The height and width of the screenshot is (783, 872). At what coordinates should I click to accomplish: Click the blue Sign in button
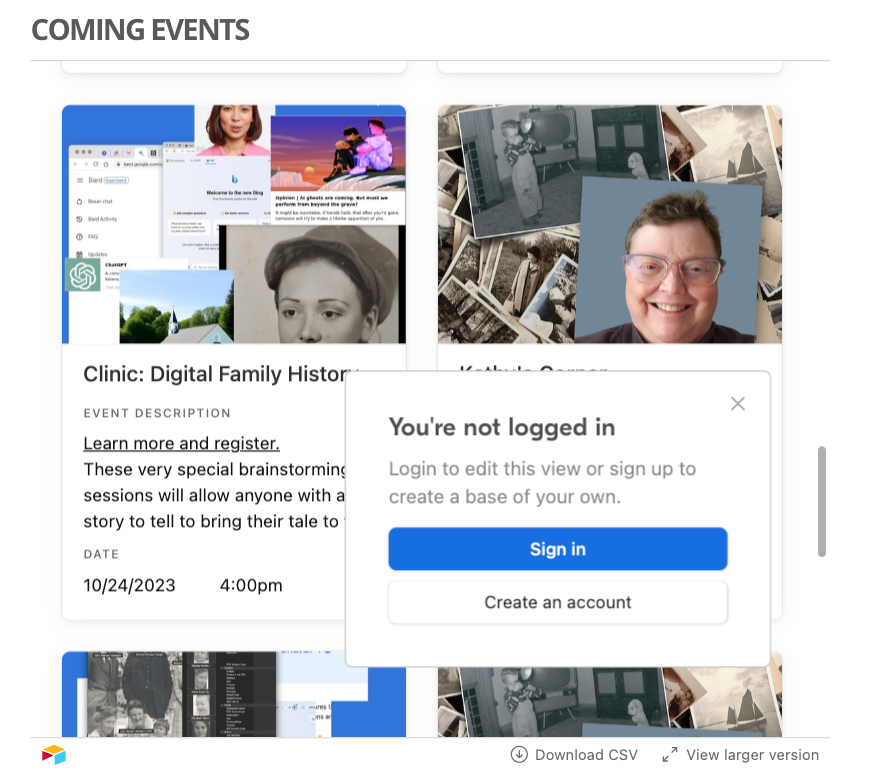[558, 549]
